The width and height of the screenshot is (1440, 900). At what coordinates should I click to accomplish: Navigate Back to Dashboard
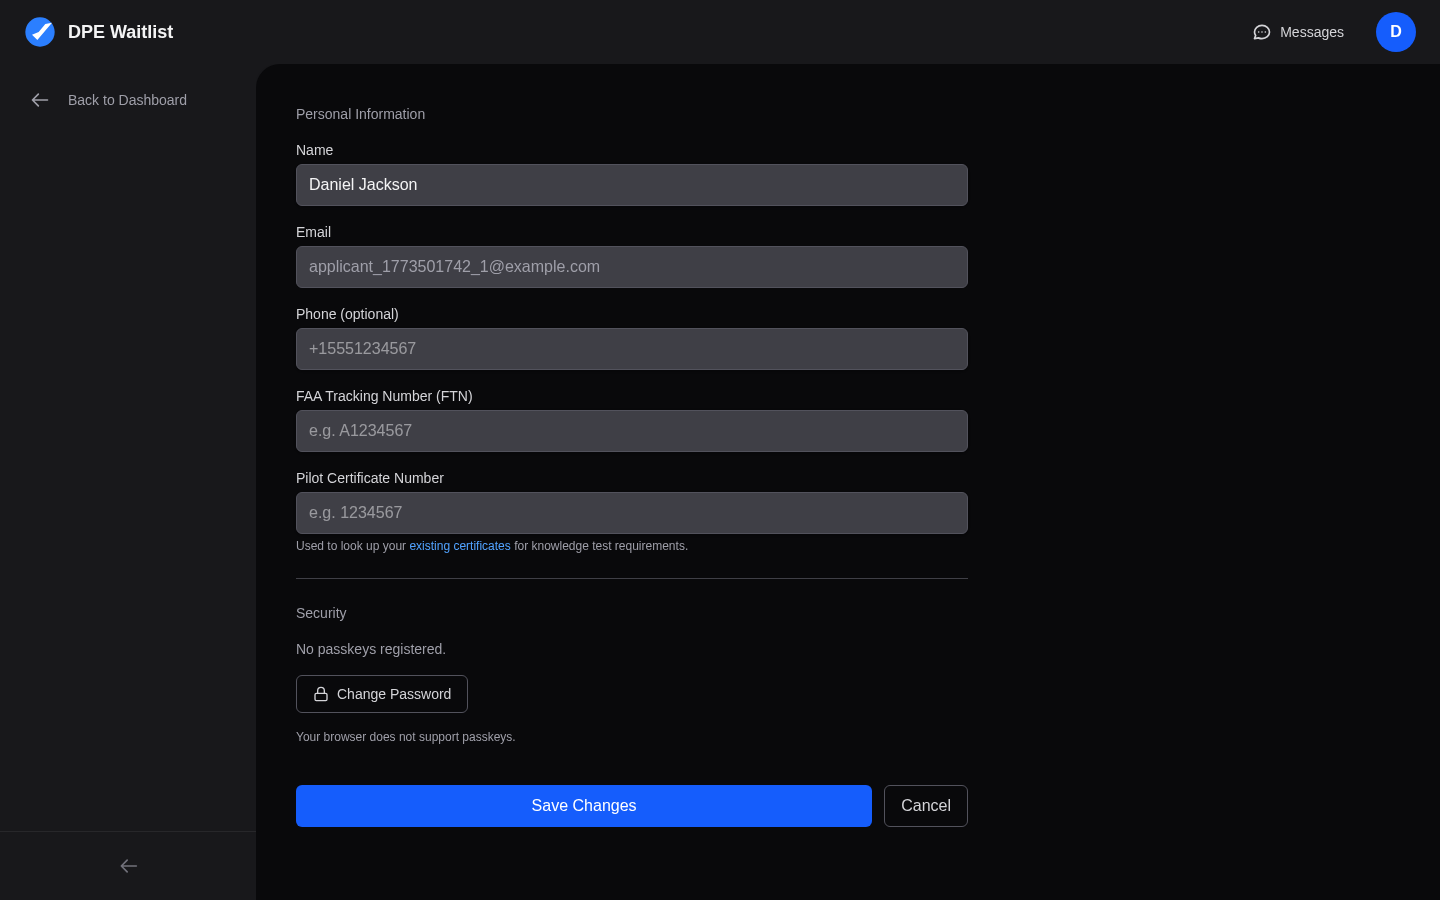127,100
